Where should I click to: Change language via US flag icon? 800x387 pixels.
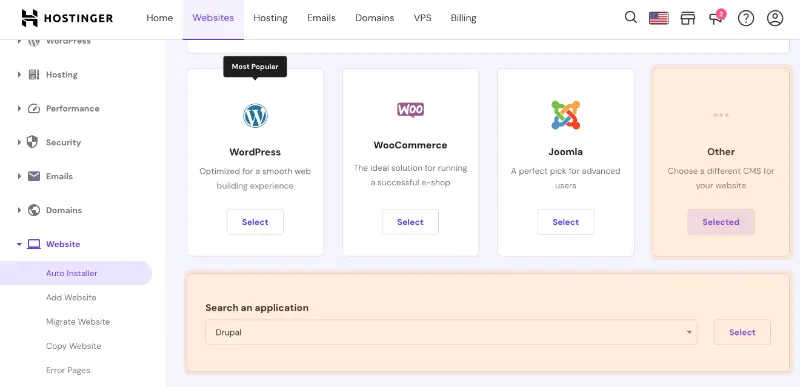[659, 18]
